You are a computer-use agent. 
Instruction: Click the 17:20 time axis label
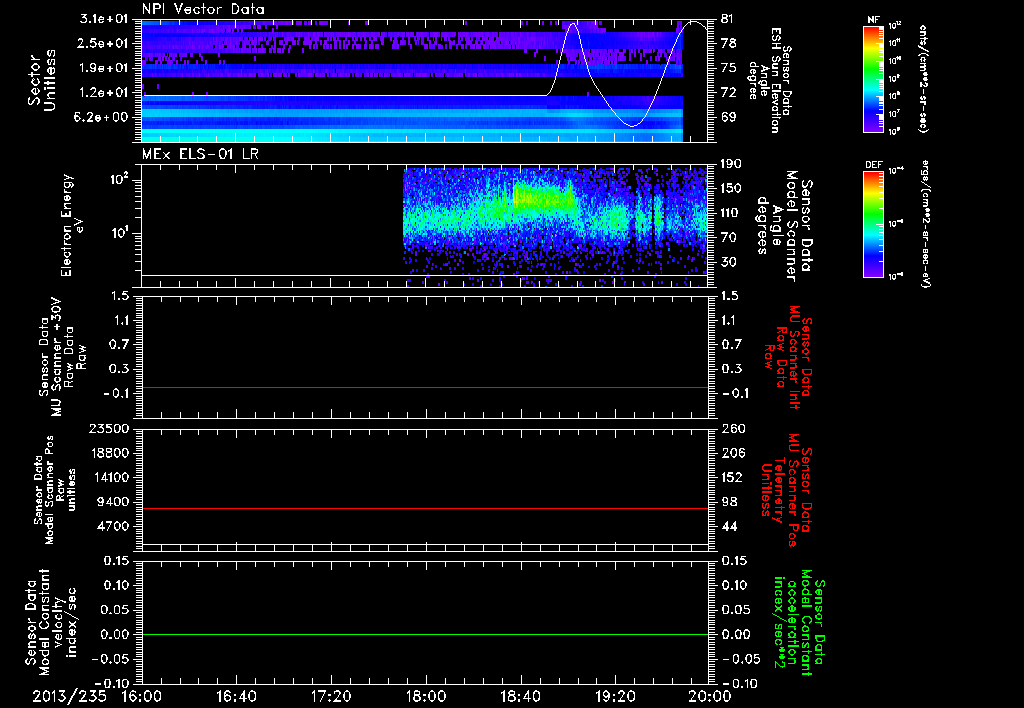coord(331,696)
